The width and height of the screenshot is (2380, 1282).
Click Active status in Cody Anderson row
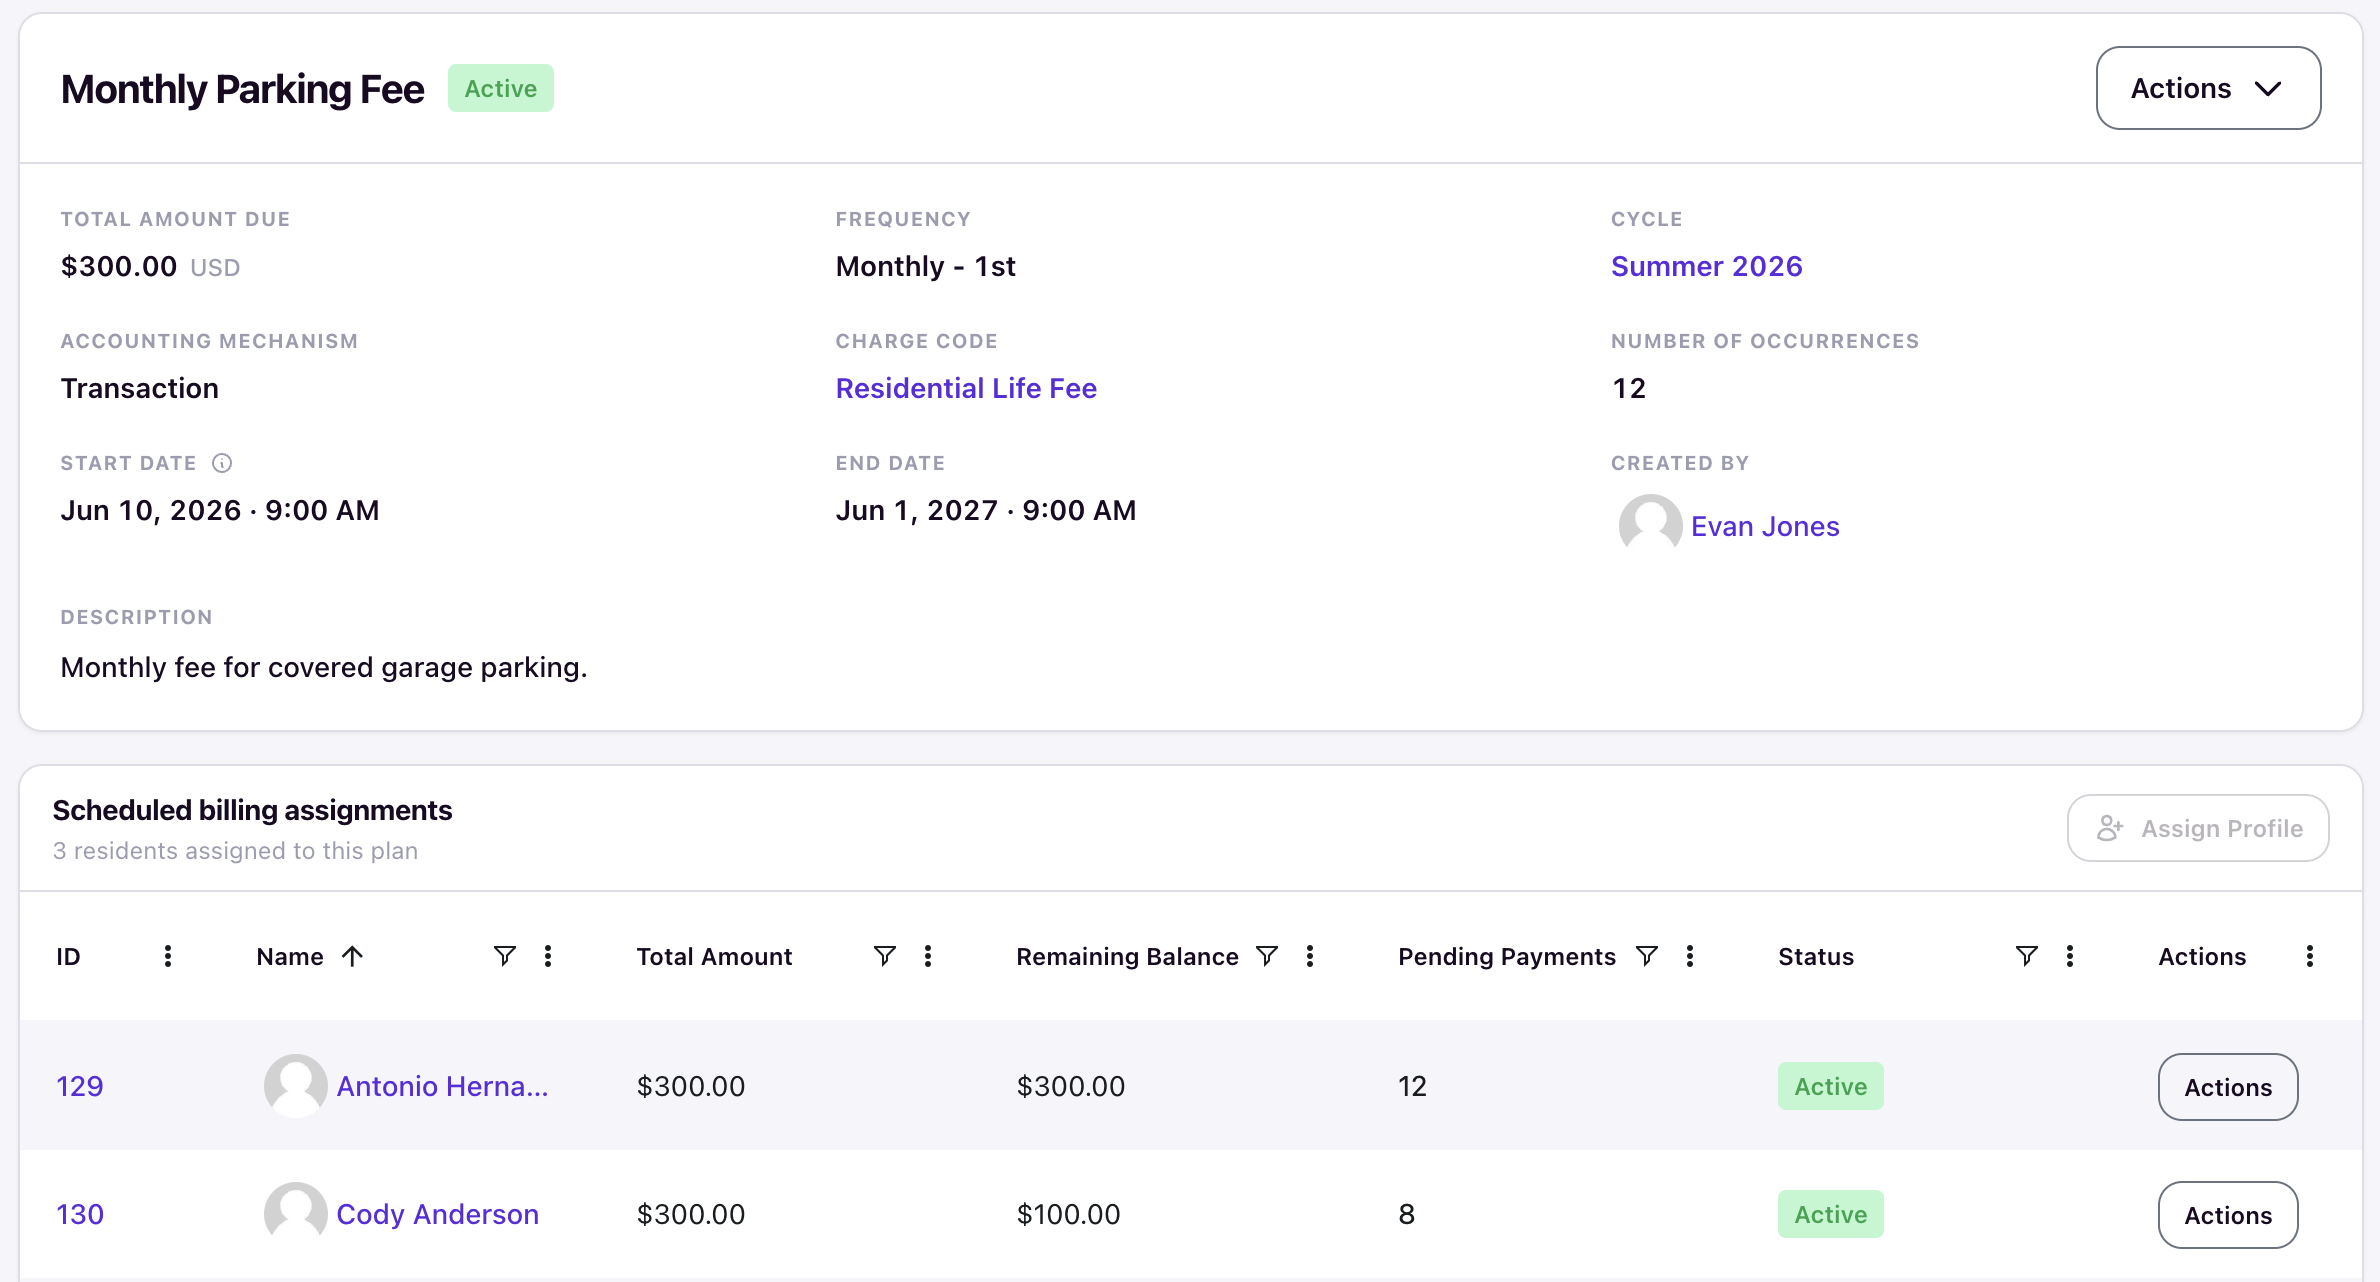(1830, 1214)
